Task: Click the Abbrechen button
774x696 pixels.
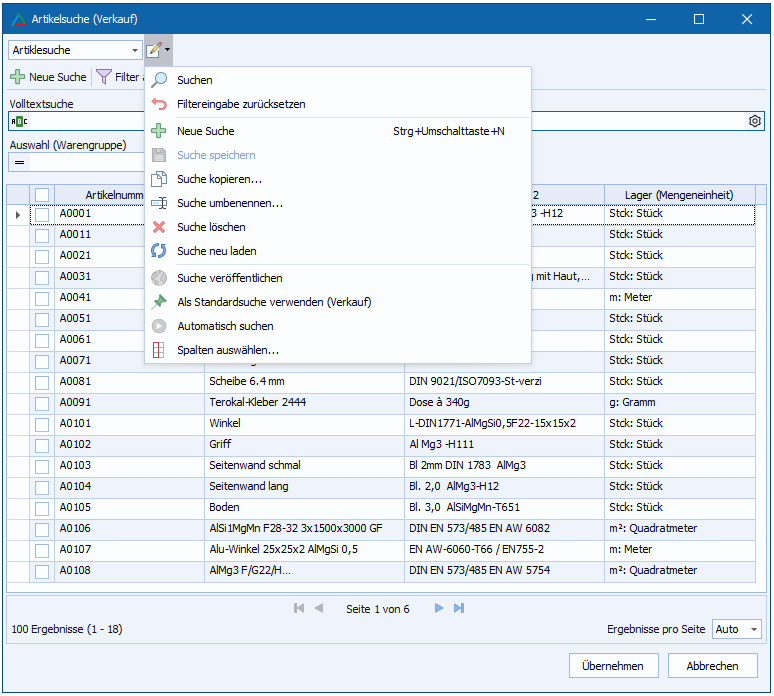Action: coord(713,666)
